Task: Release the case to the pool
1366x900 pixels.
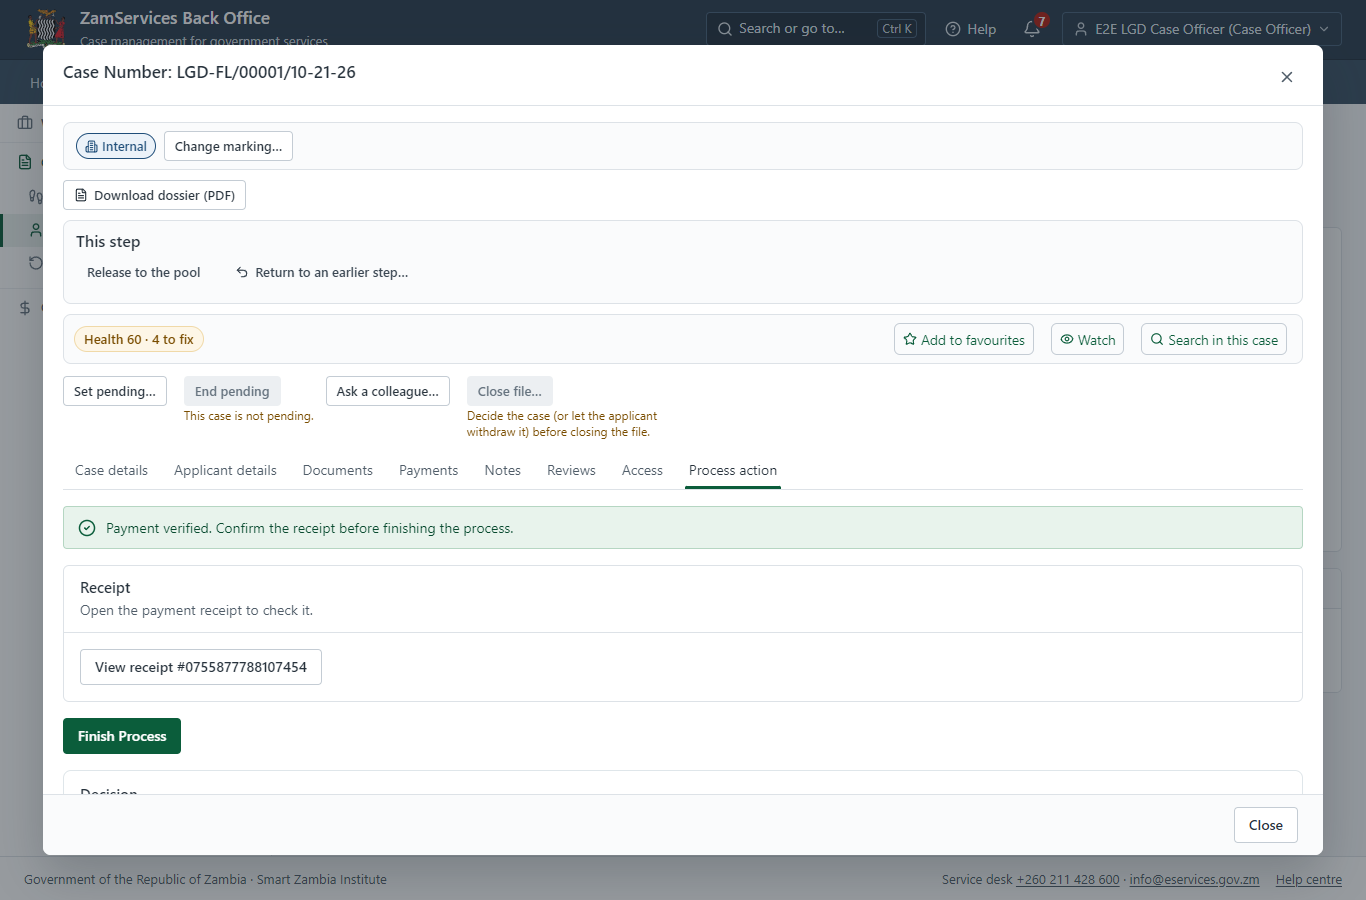Action: 144,273
